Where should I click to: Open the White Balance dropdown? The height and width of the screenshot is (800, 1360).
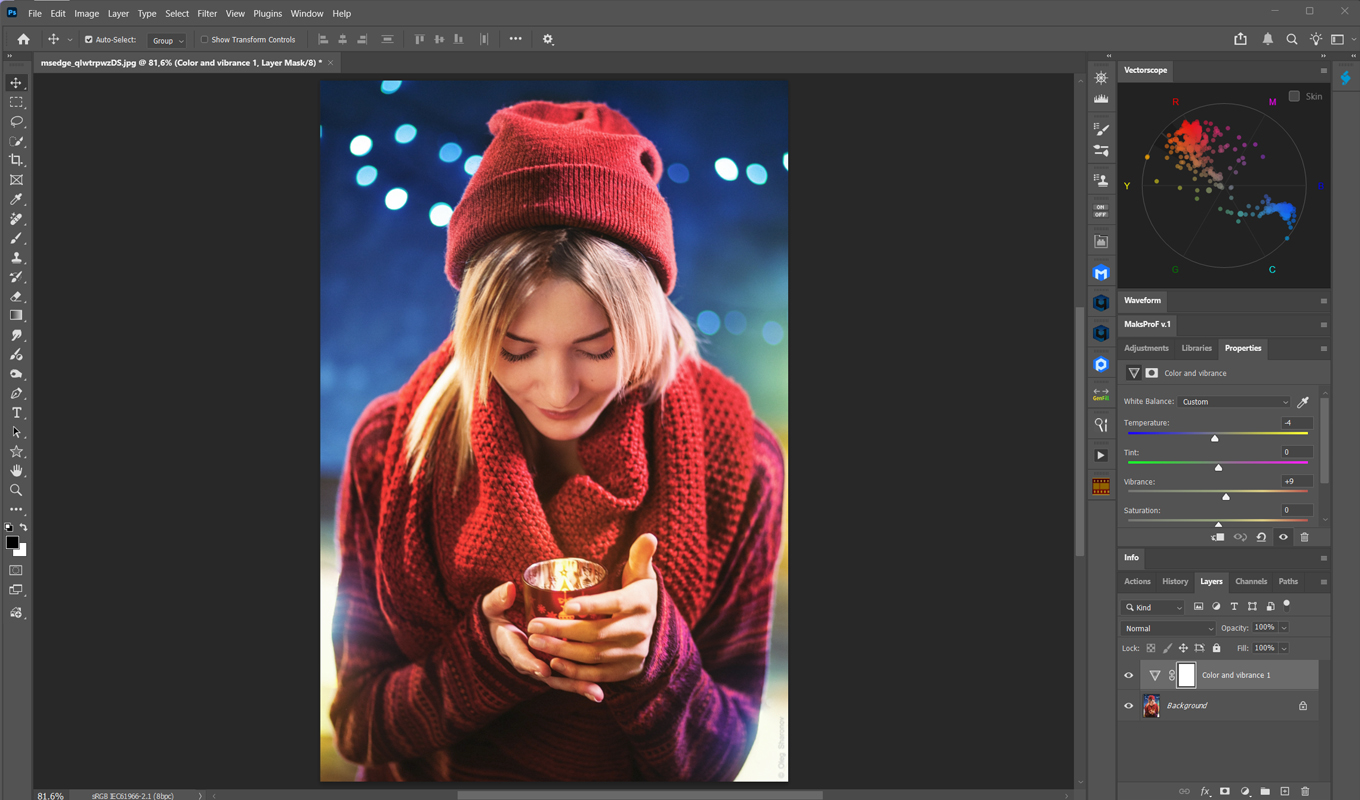click(x=1235, y=402)
